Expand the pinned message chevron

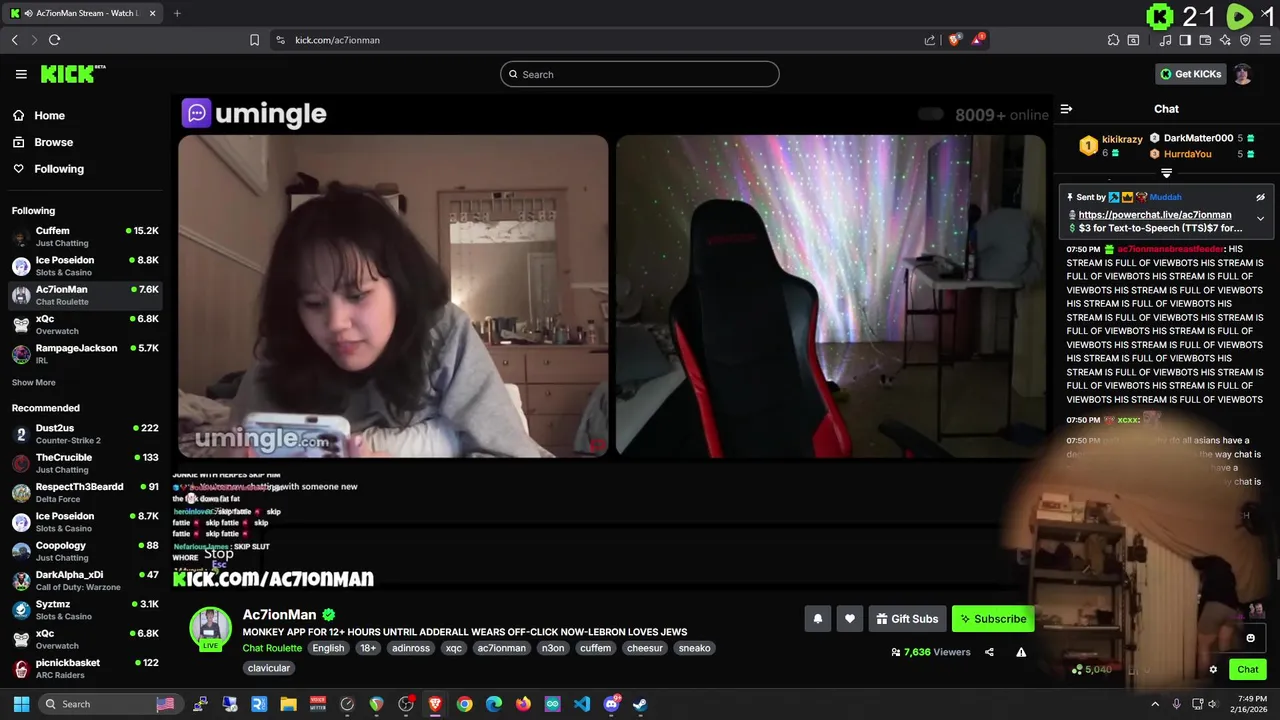coord(1260,218)
